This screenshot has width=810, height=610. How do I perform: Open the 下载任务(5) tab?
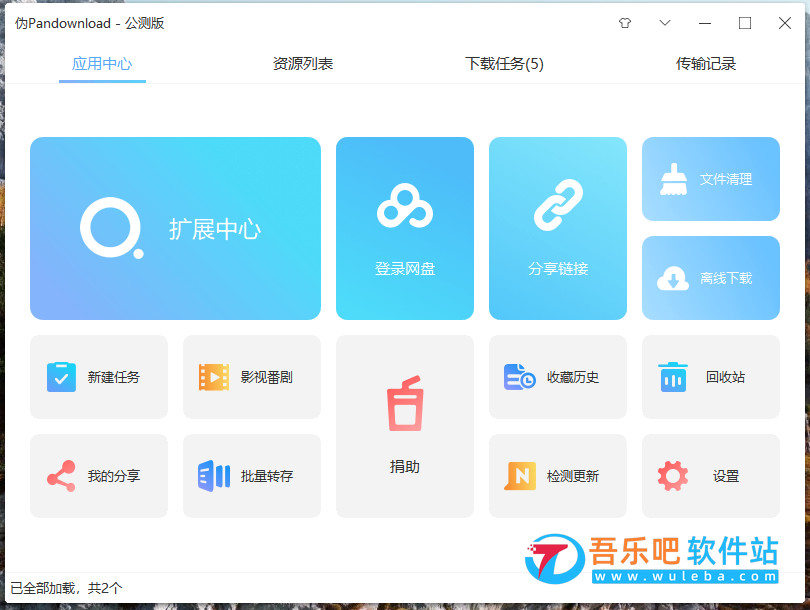pos(504,64)
